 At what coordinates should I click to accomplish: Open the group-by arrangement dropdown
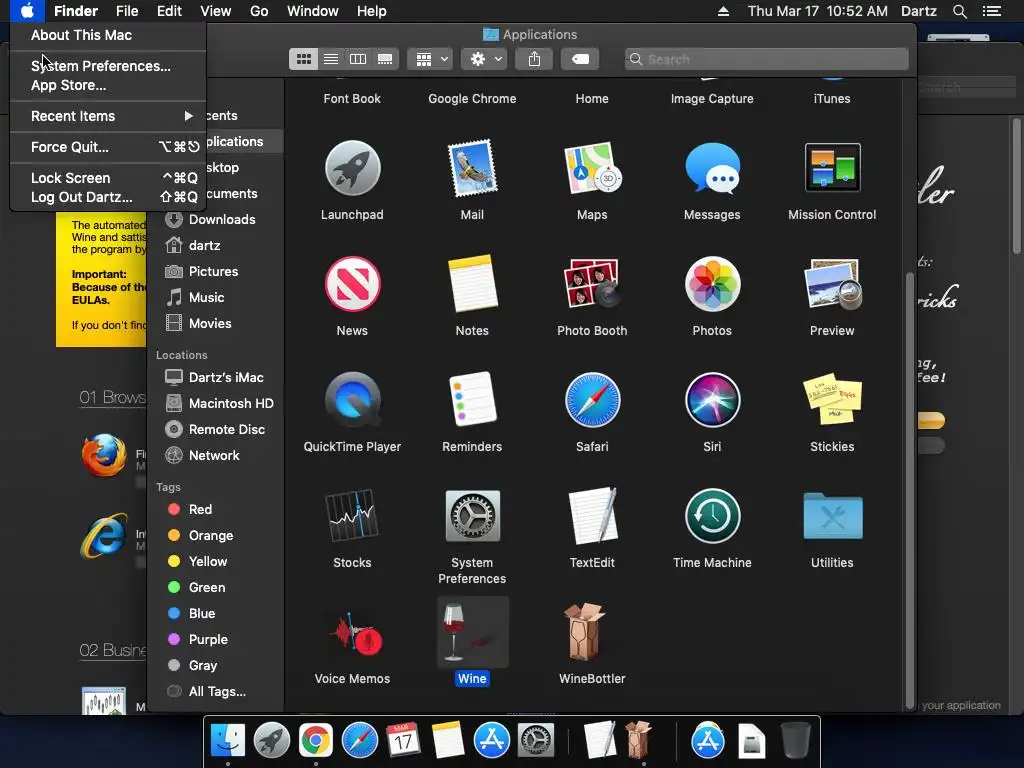click(430, 59)
